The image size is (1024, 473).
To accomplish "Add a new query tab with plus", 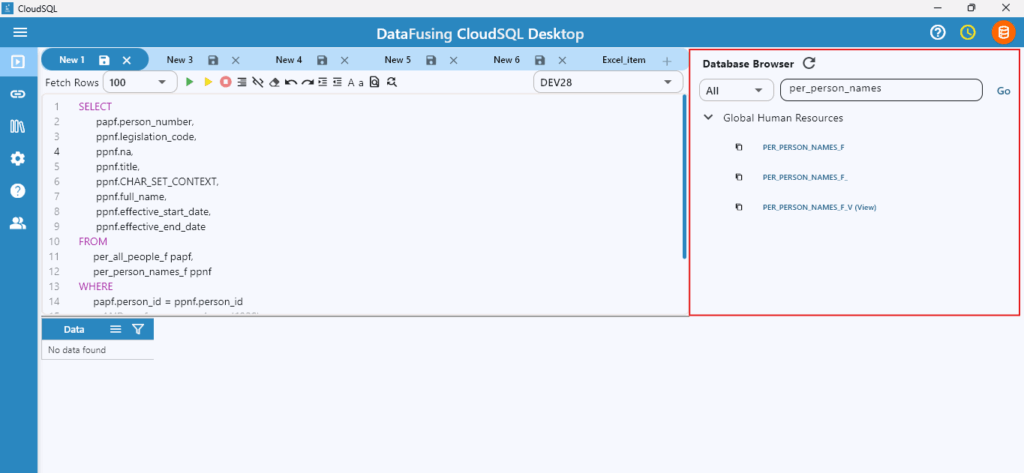I will 667,61.
